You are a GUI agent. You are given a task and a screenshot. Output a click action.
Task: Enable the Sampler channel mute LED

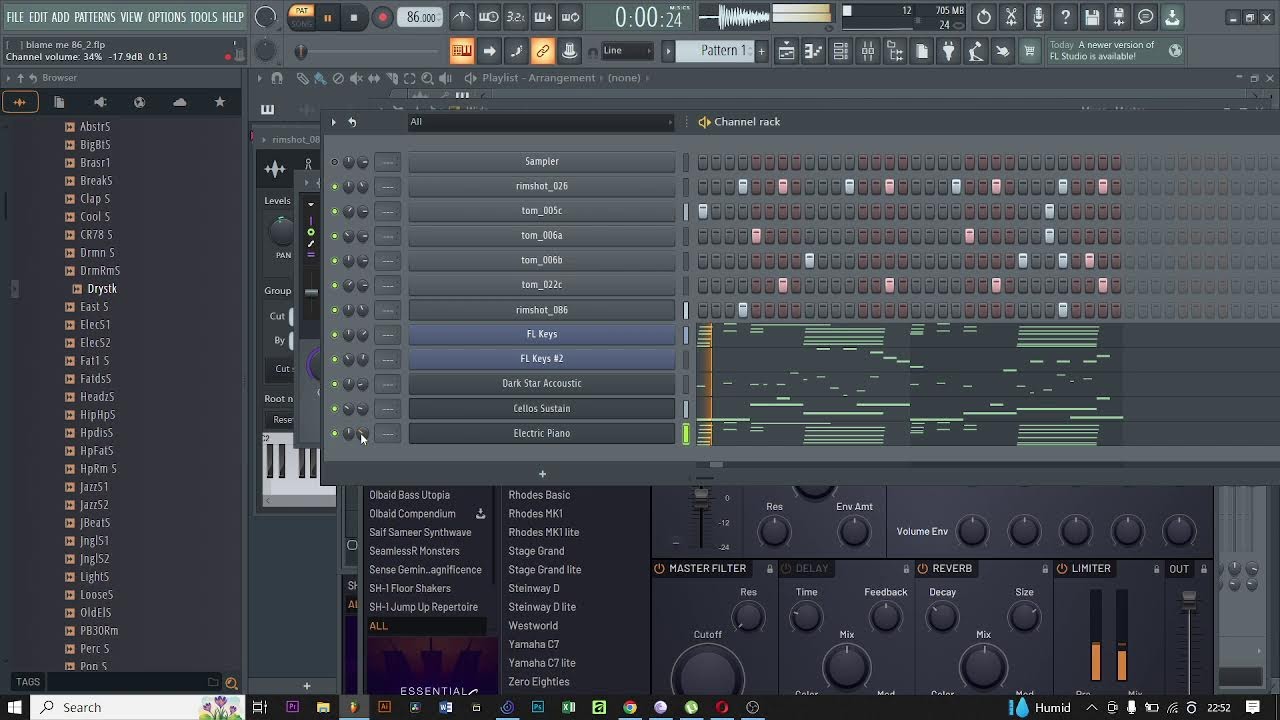click(335, 161)
